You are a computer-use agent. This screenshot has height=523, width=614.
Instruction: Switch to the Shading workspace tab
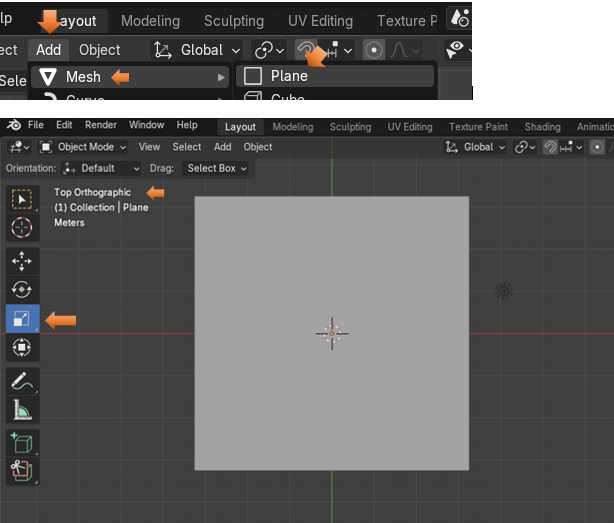pos(542,127)
